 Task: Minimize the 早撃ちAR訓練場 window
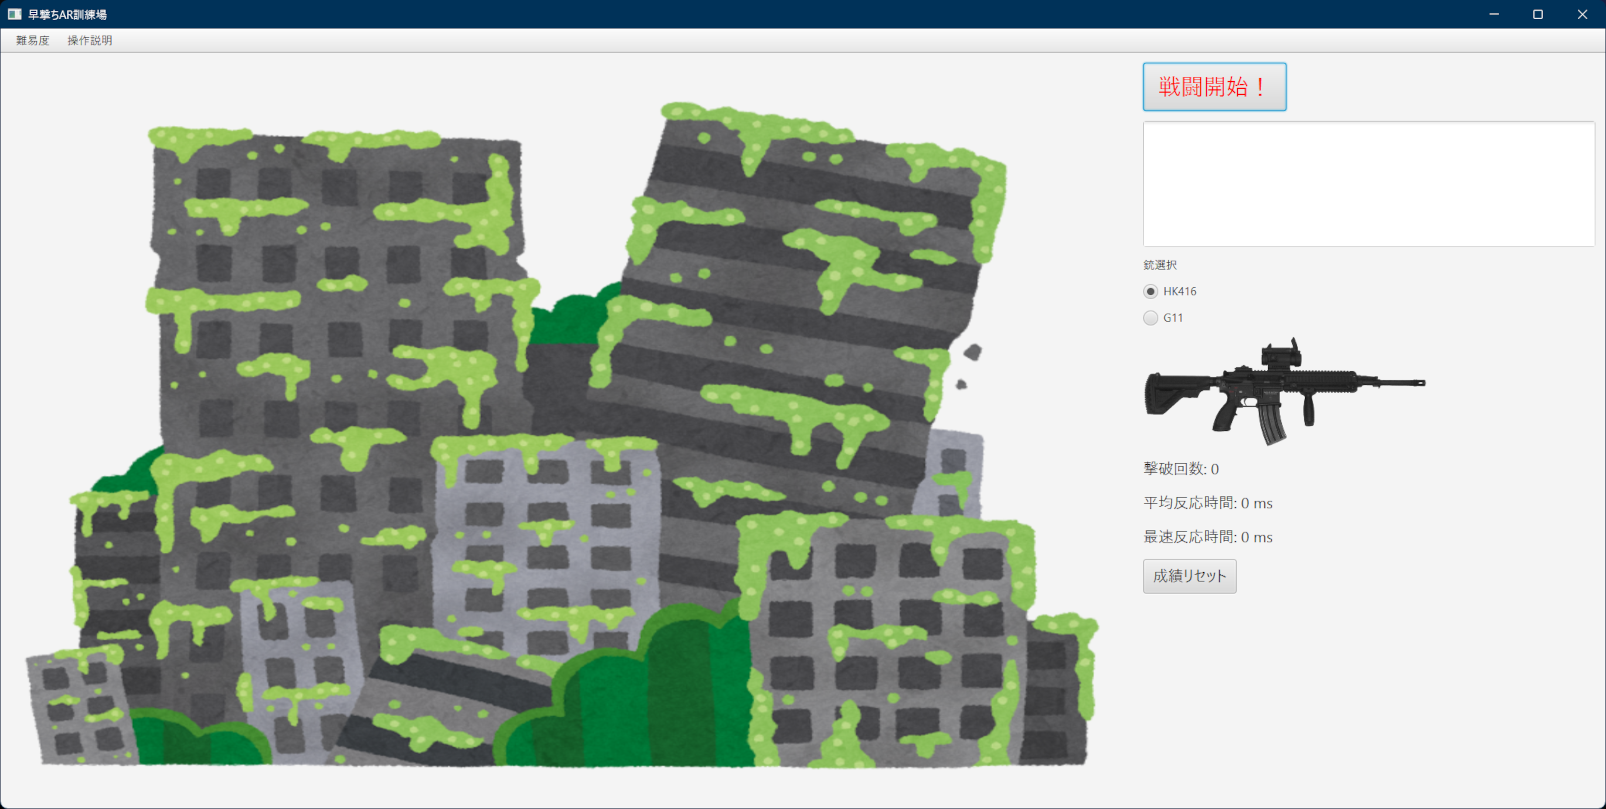pos(1494,14)
